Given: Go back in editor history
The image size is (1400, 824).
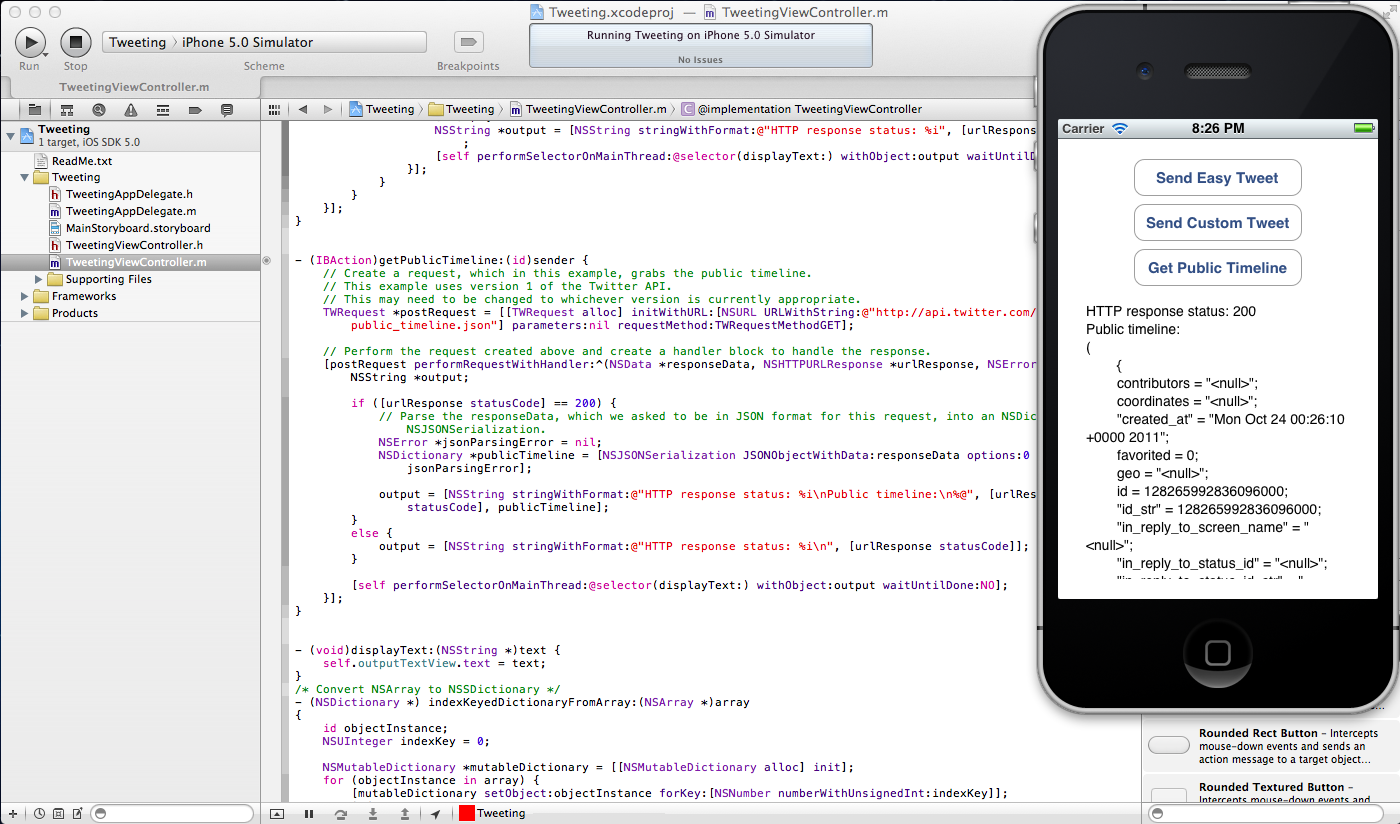Looking at the screenshot, I should [302, 109].
